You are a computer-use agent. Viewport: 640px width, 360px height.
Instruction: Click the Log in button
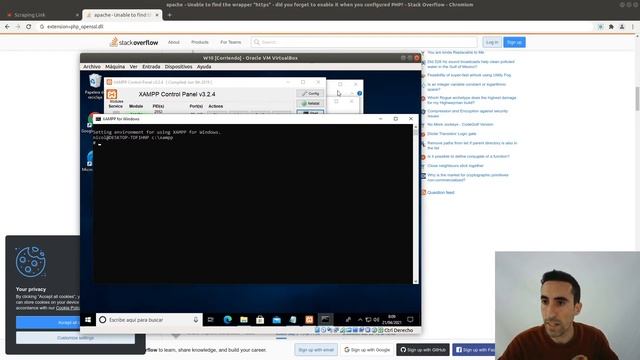492,42
